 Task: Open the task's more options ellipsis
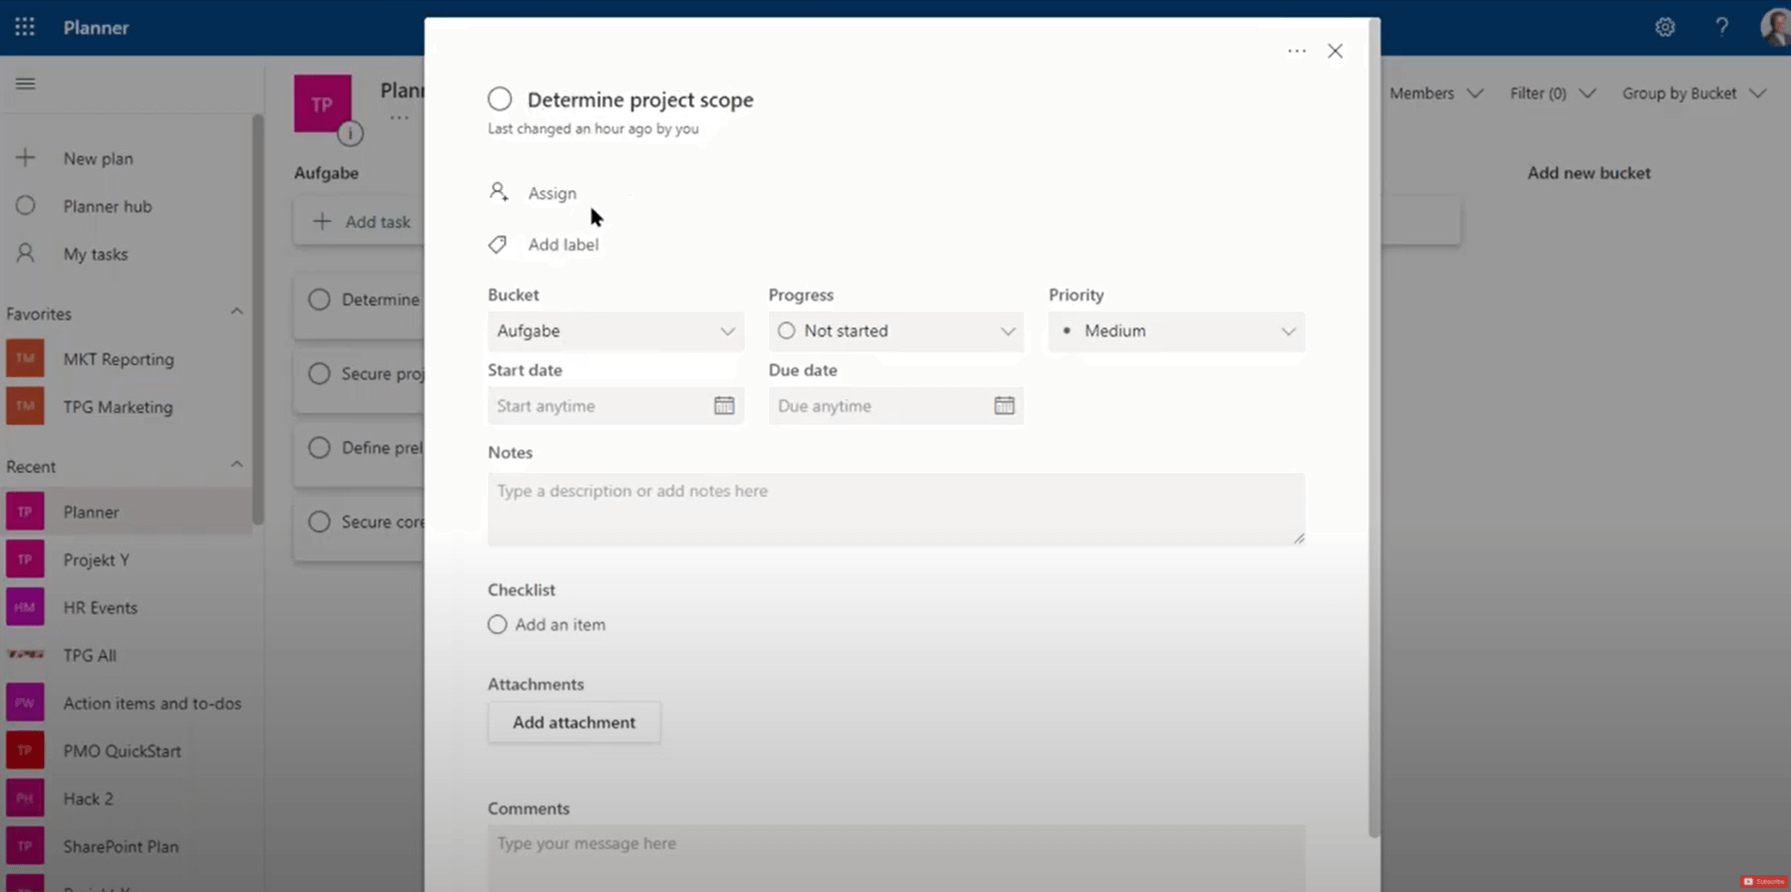click(1296, 51)
